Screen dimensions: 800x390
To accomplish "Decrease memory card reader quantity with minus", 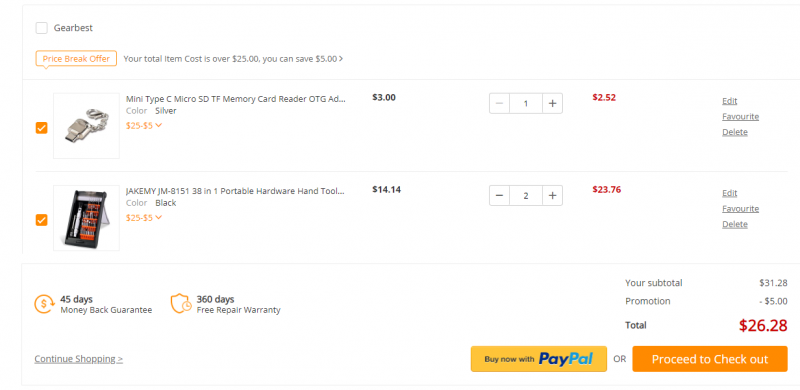I will click(x=499, y=104).
